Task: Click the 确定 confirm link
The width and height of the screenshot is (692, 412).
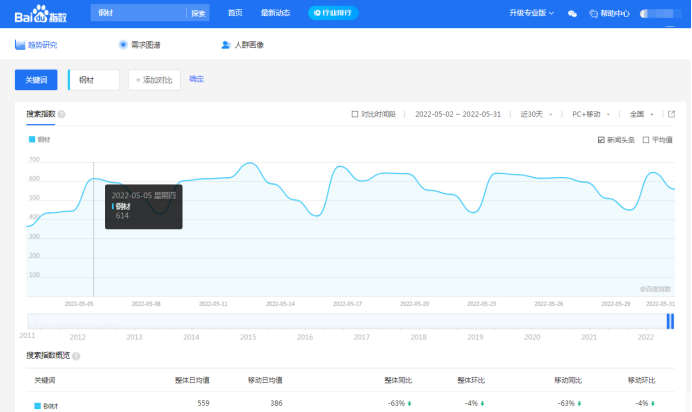Action: pos(196,79)
